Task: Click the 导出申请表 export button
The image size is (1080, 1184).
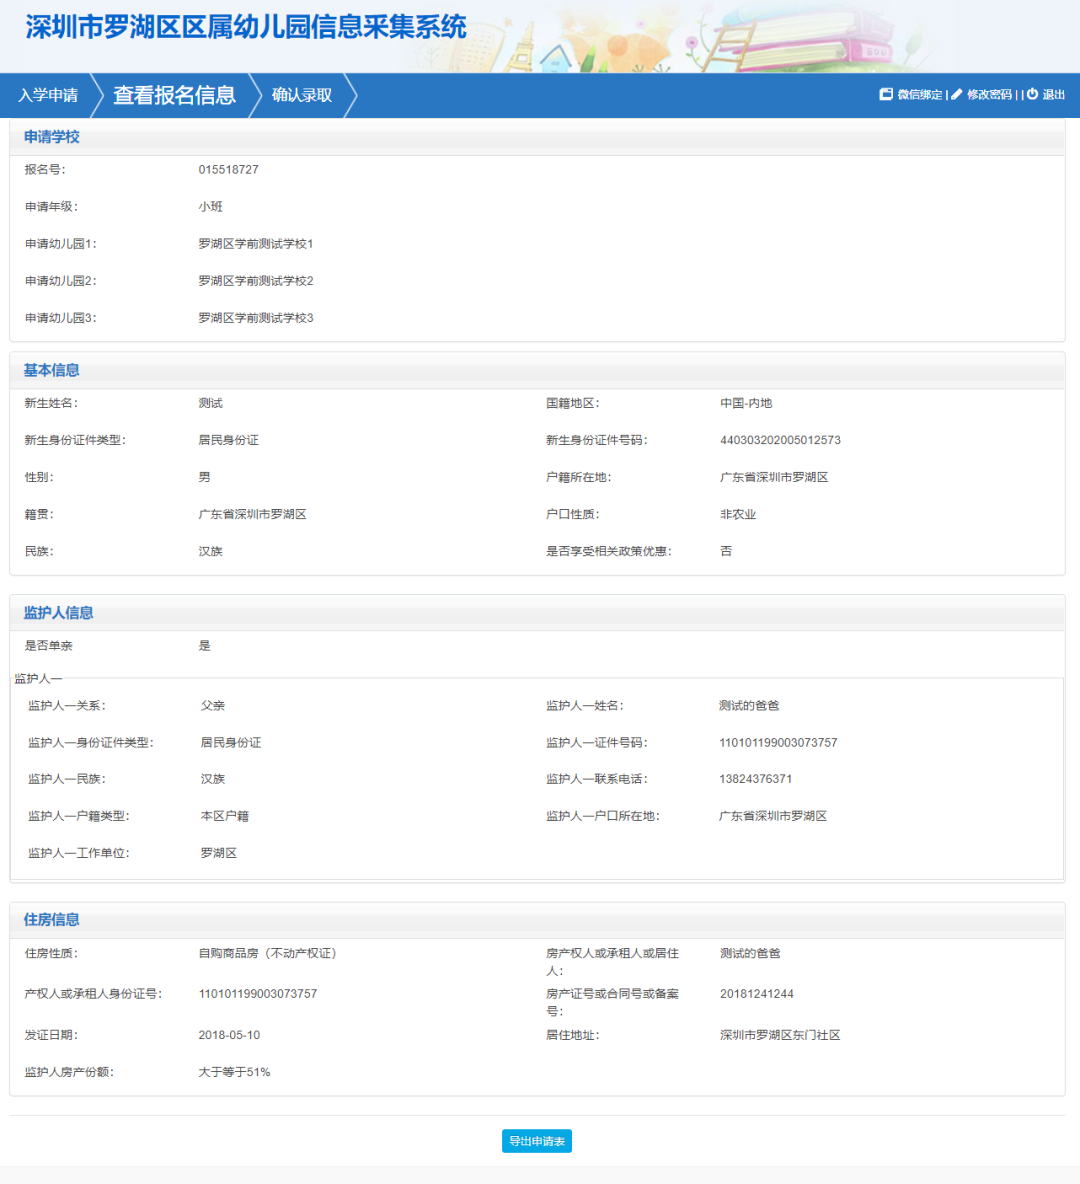Action: (x=536, y=1140)
